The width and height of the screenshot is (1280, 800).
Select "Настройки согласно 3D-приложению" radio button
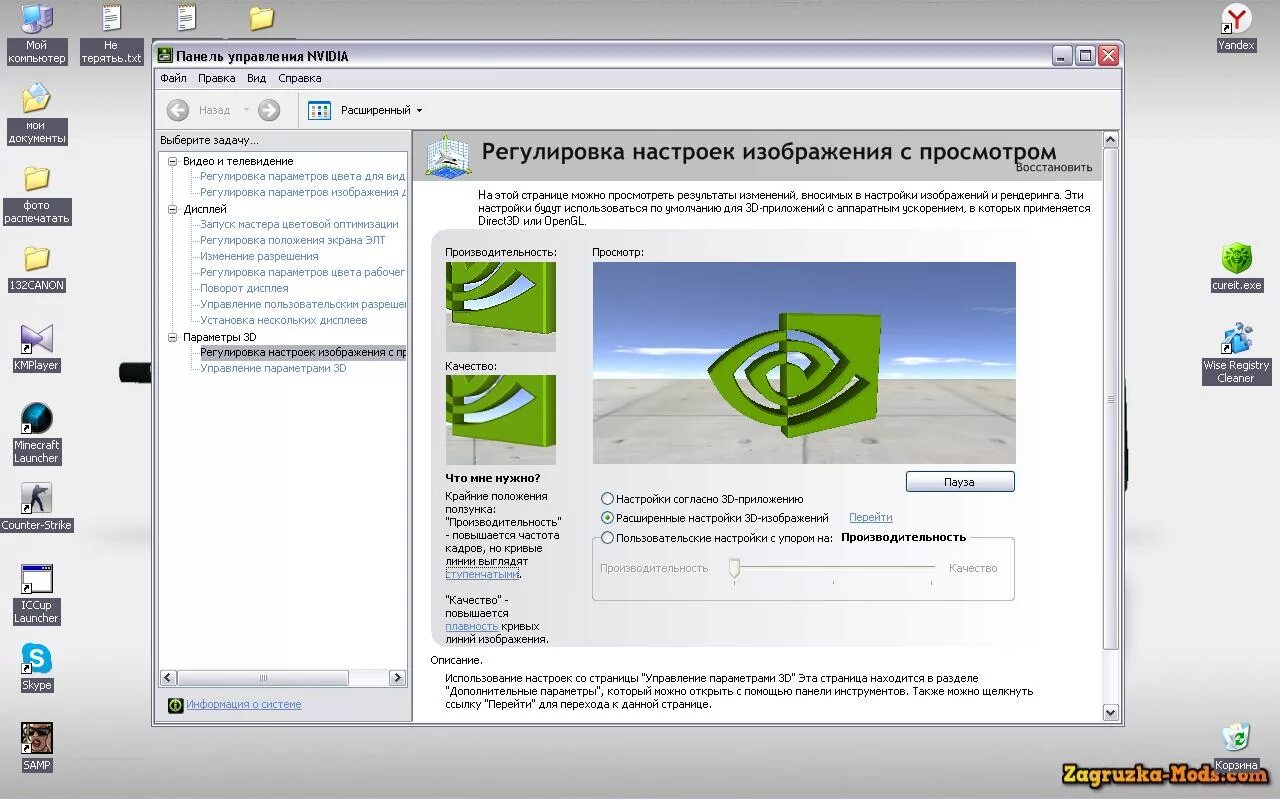607,499
